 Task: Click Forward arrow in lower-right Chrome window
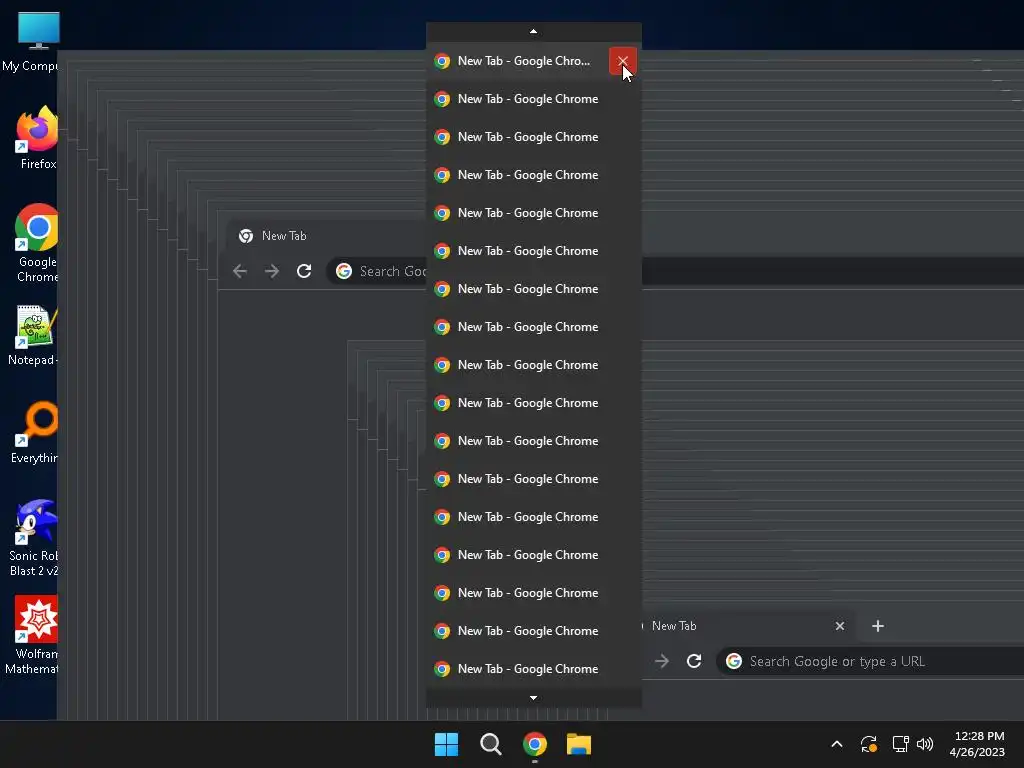[x=662, y=661]
